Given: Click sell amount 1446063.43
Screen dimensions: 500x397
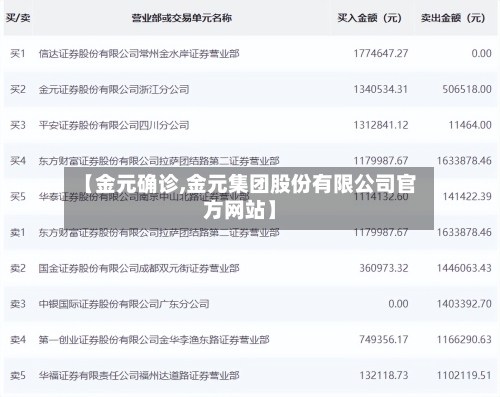Looking at the screenshot, I should pos(464,268).
